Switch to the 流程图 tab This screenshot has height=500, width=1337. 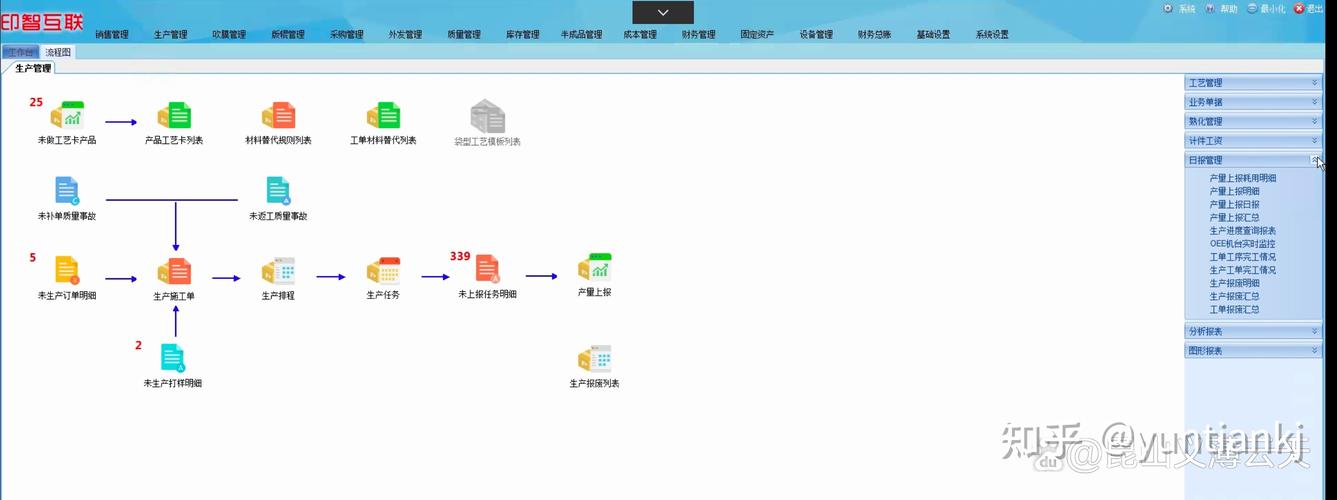point(58,52)
